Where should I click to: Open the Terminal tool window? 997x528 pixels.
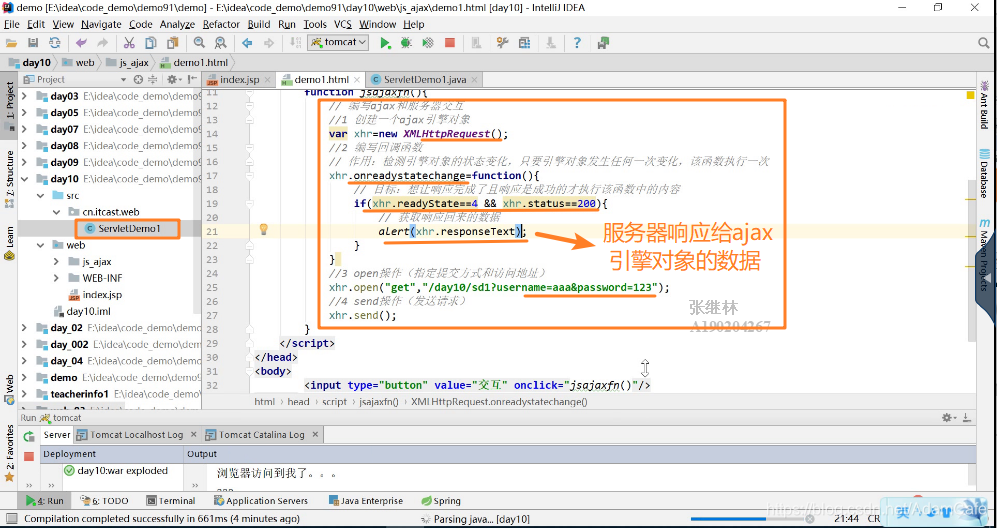[x=171, y=501]
